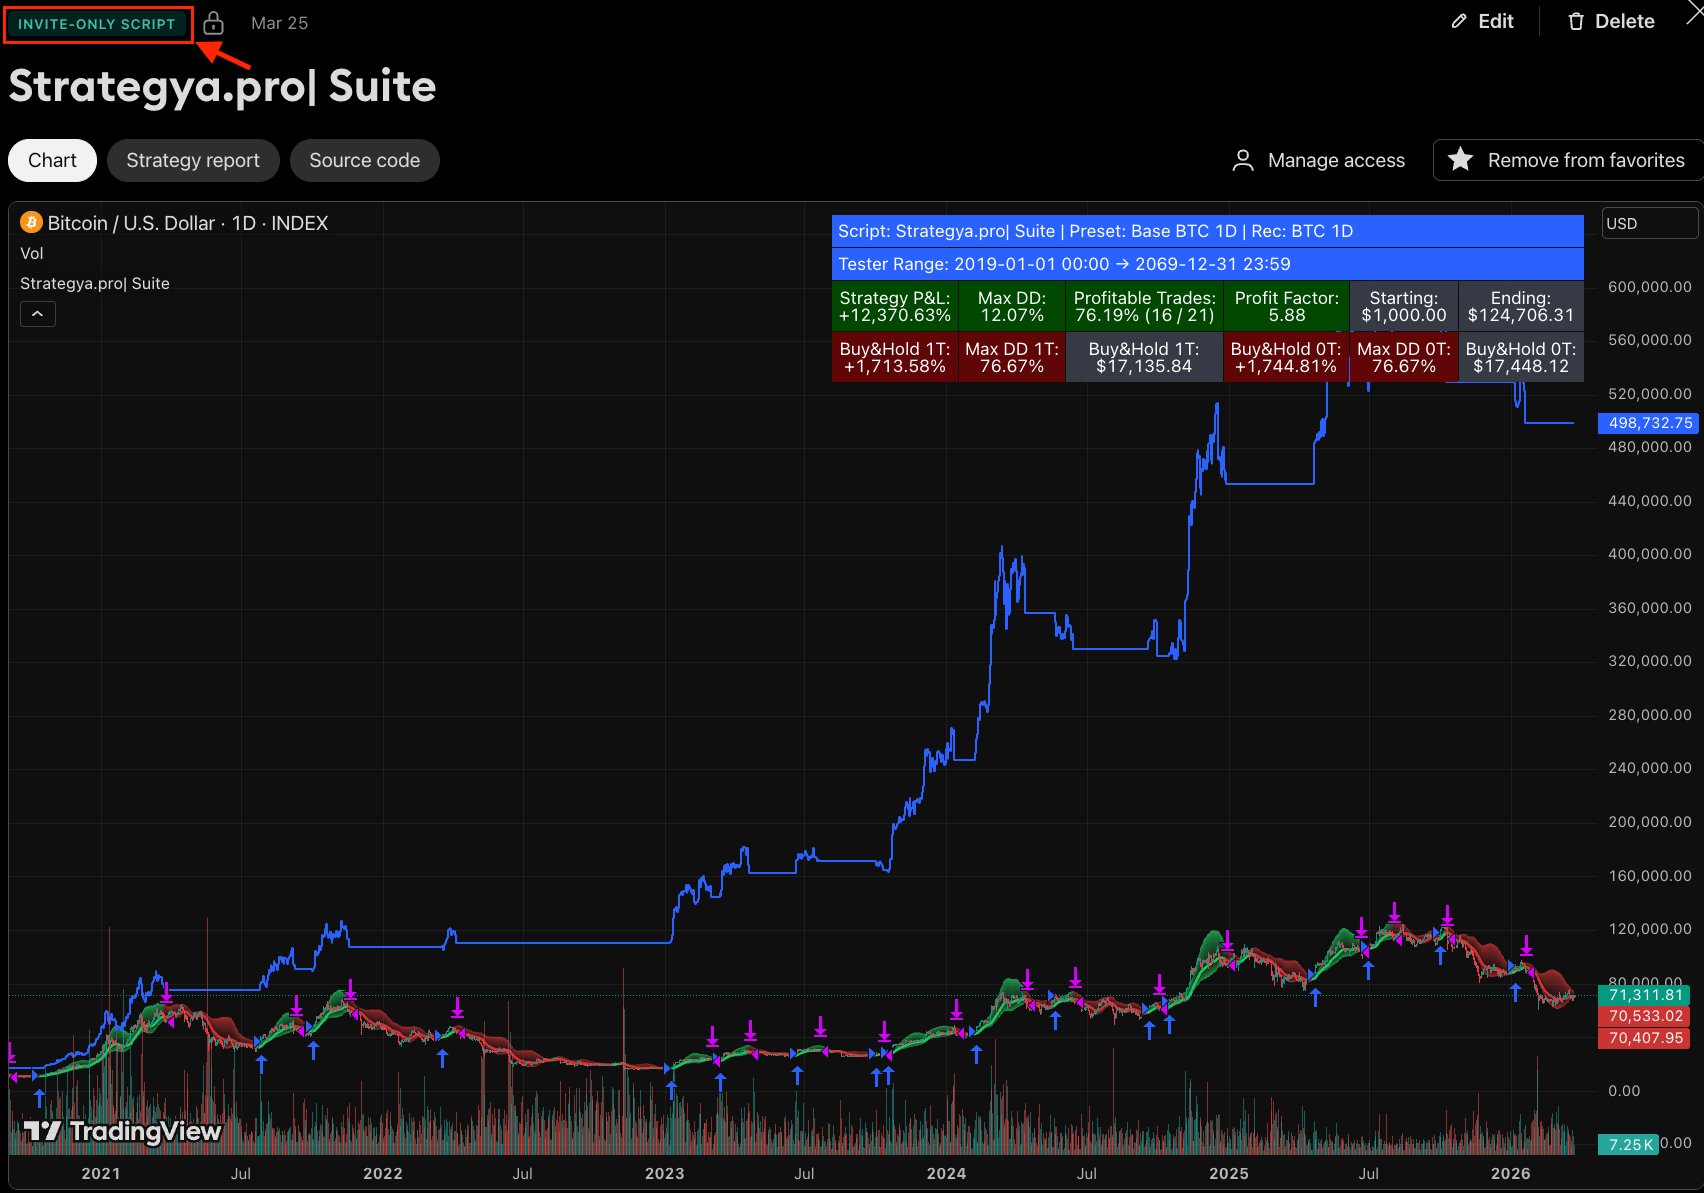Viewport: 1704px width, 1193px height.
Task: Click the Bitcoin / U.S. Dollar symbol title
Action: pos(188,223)
